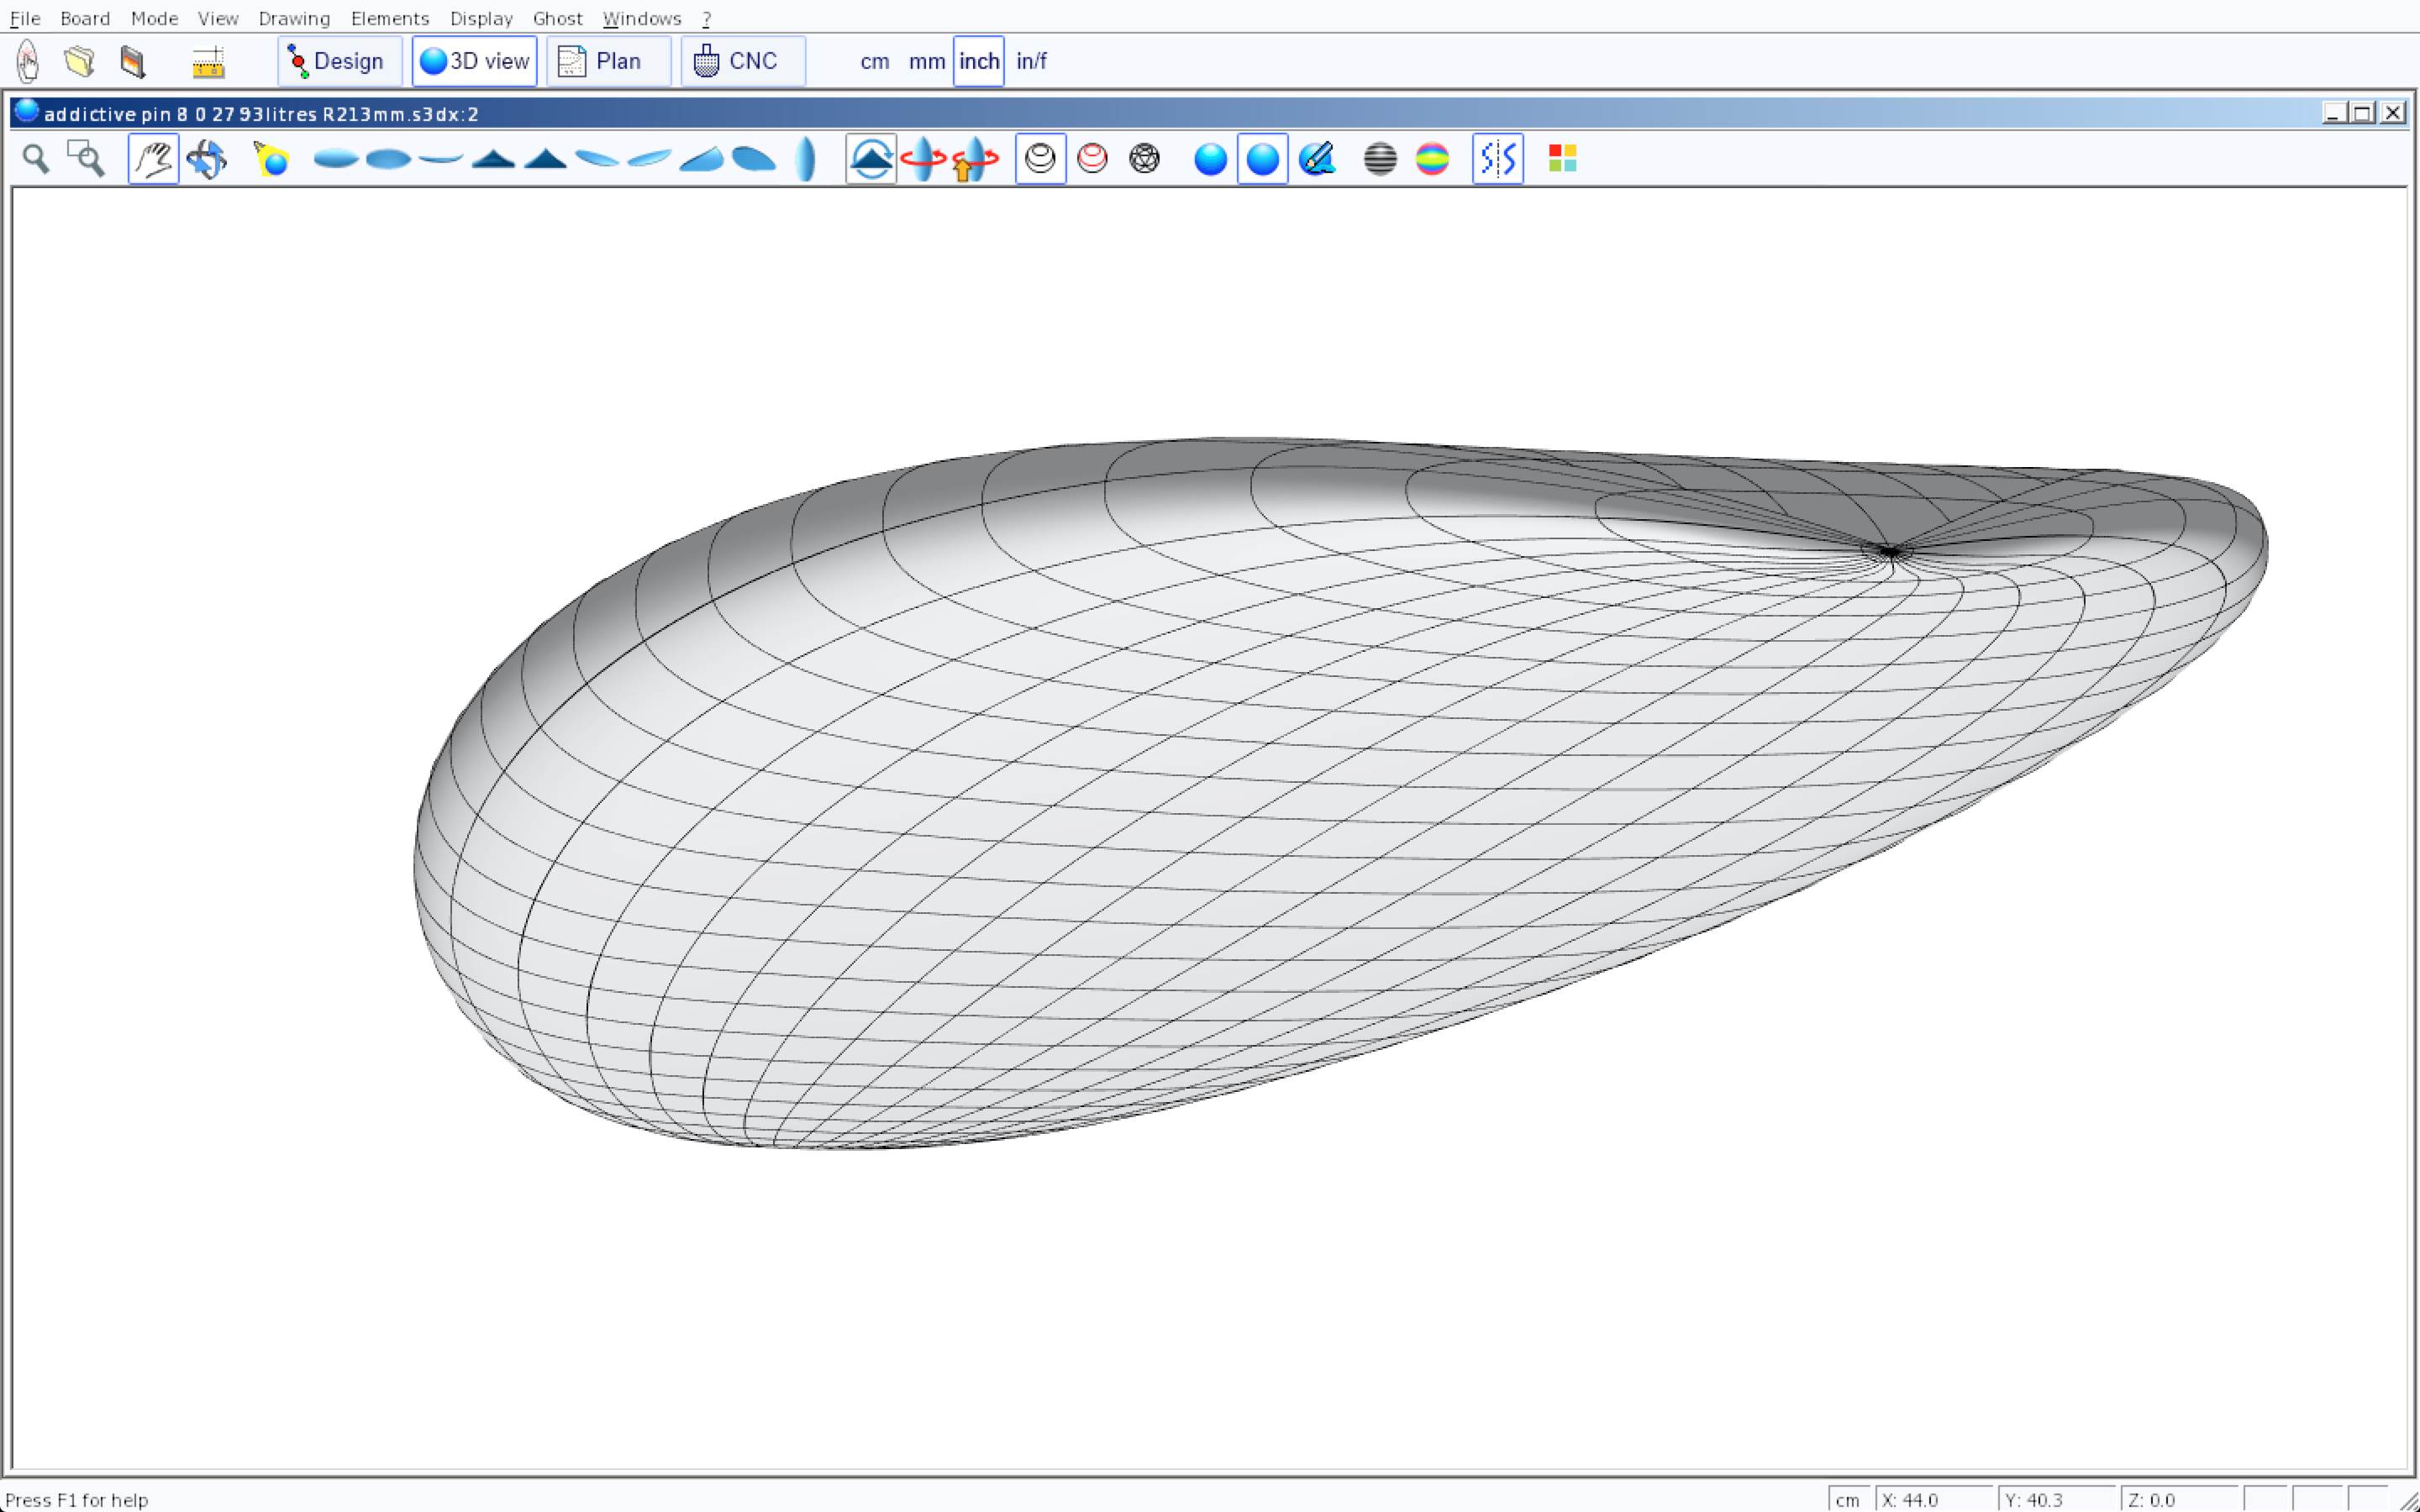Click the zoom window magnifier icon
The image size is (2420, 1512).
(x=86, y=159)
